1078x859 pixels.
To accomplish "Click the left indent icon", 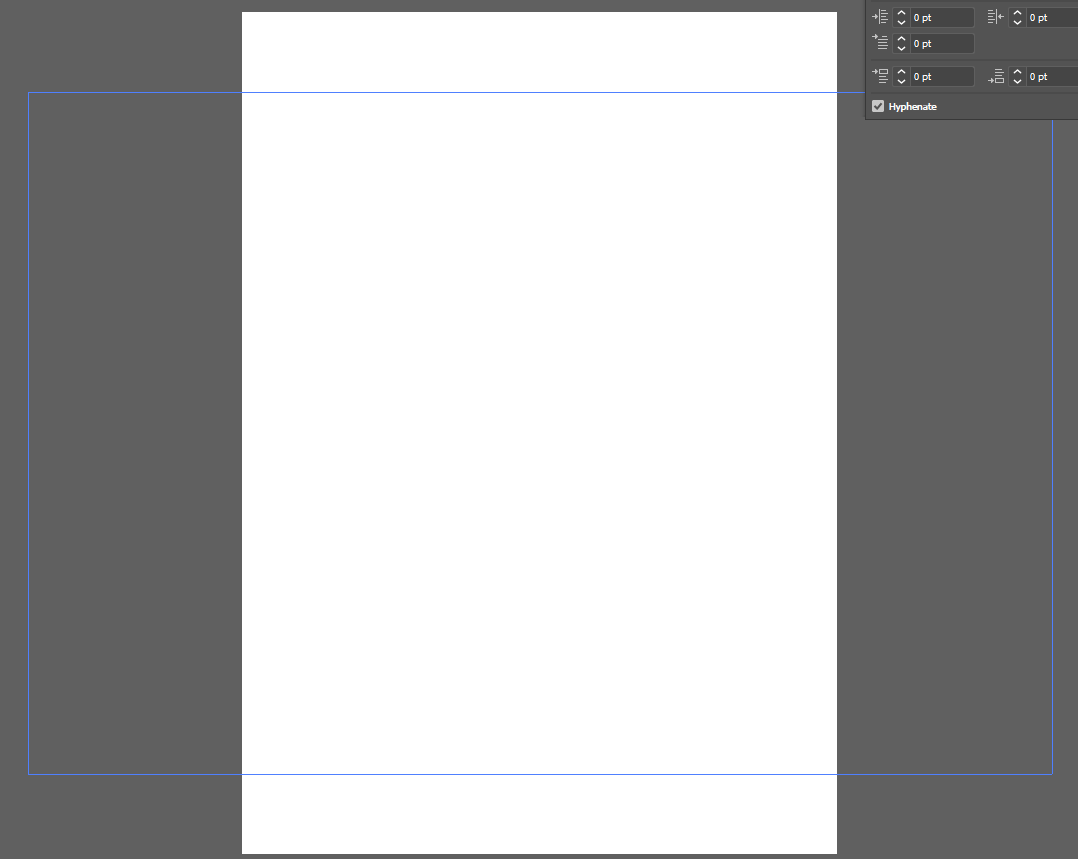I will (x=880, y=17).
